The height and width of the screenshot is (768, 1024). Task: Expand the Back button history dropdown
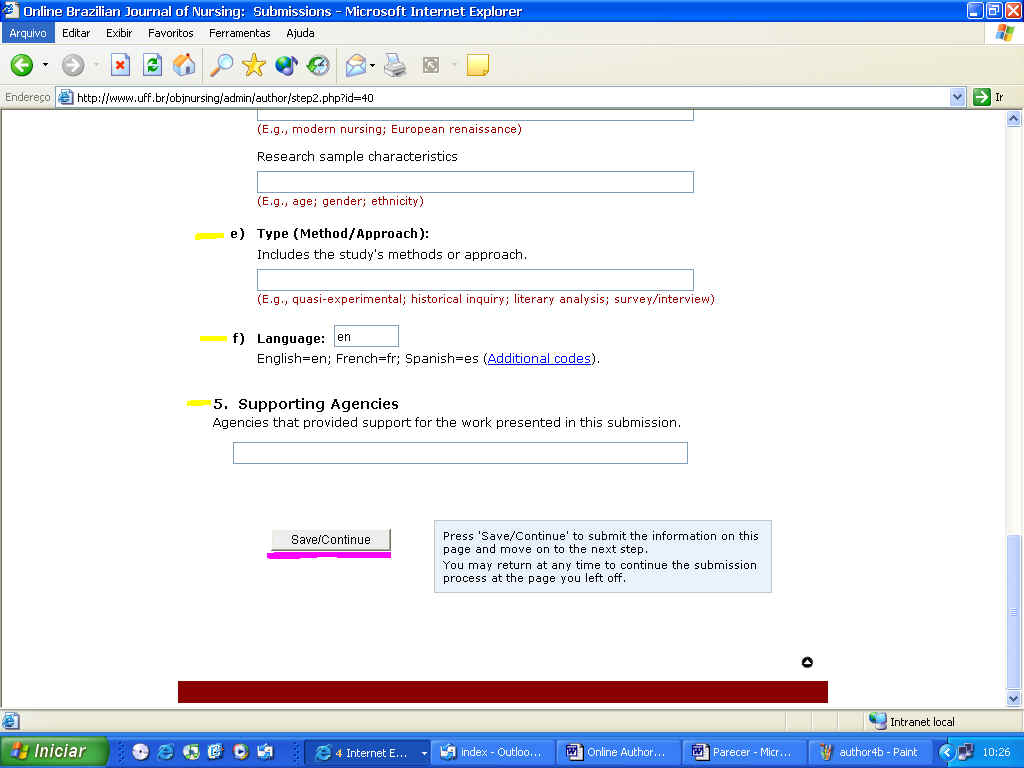[45, 66]
